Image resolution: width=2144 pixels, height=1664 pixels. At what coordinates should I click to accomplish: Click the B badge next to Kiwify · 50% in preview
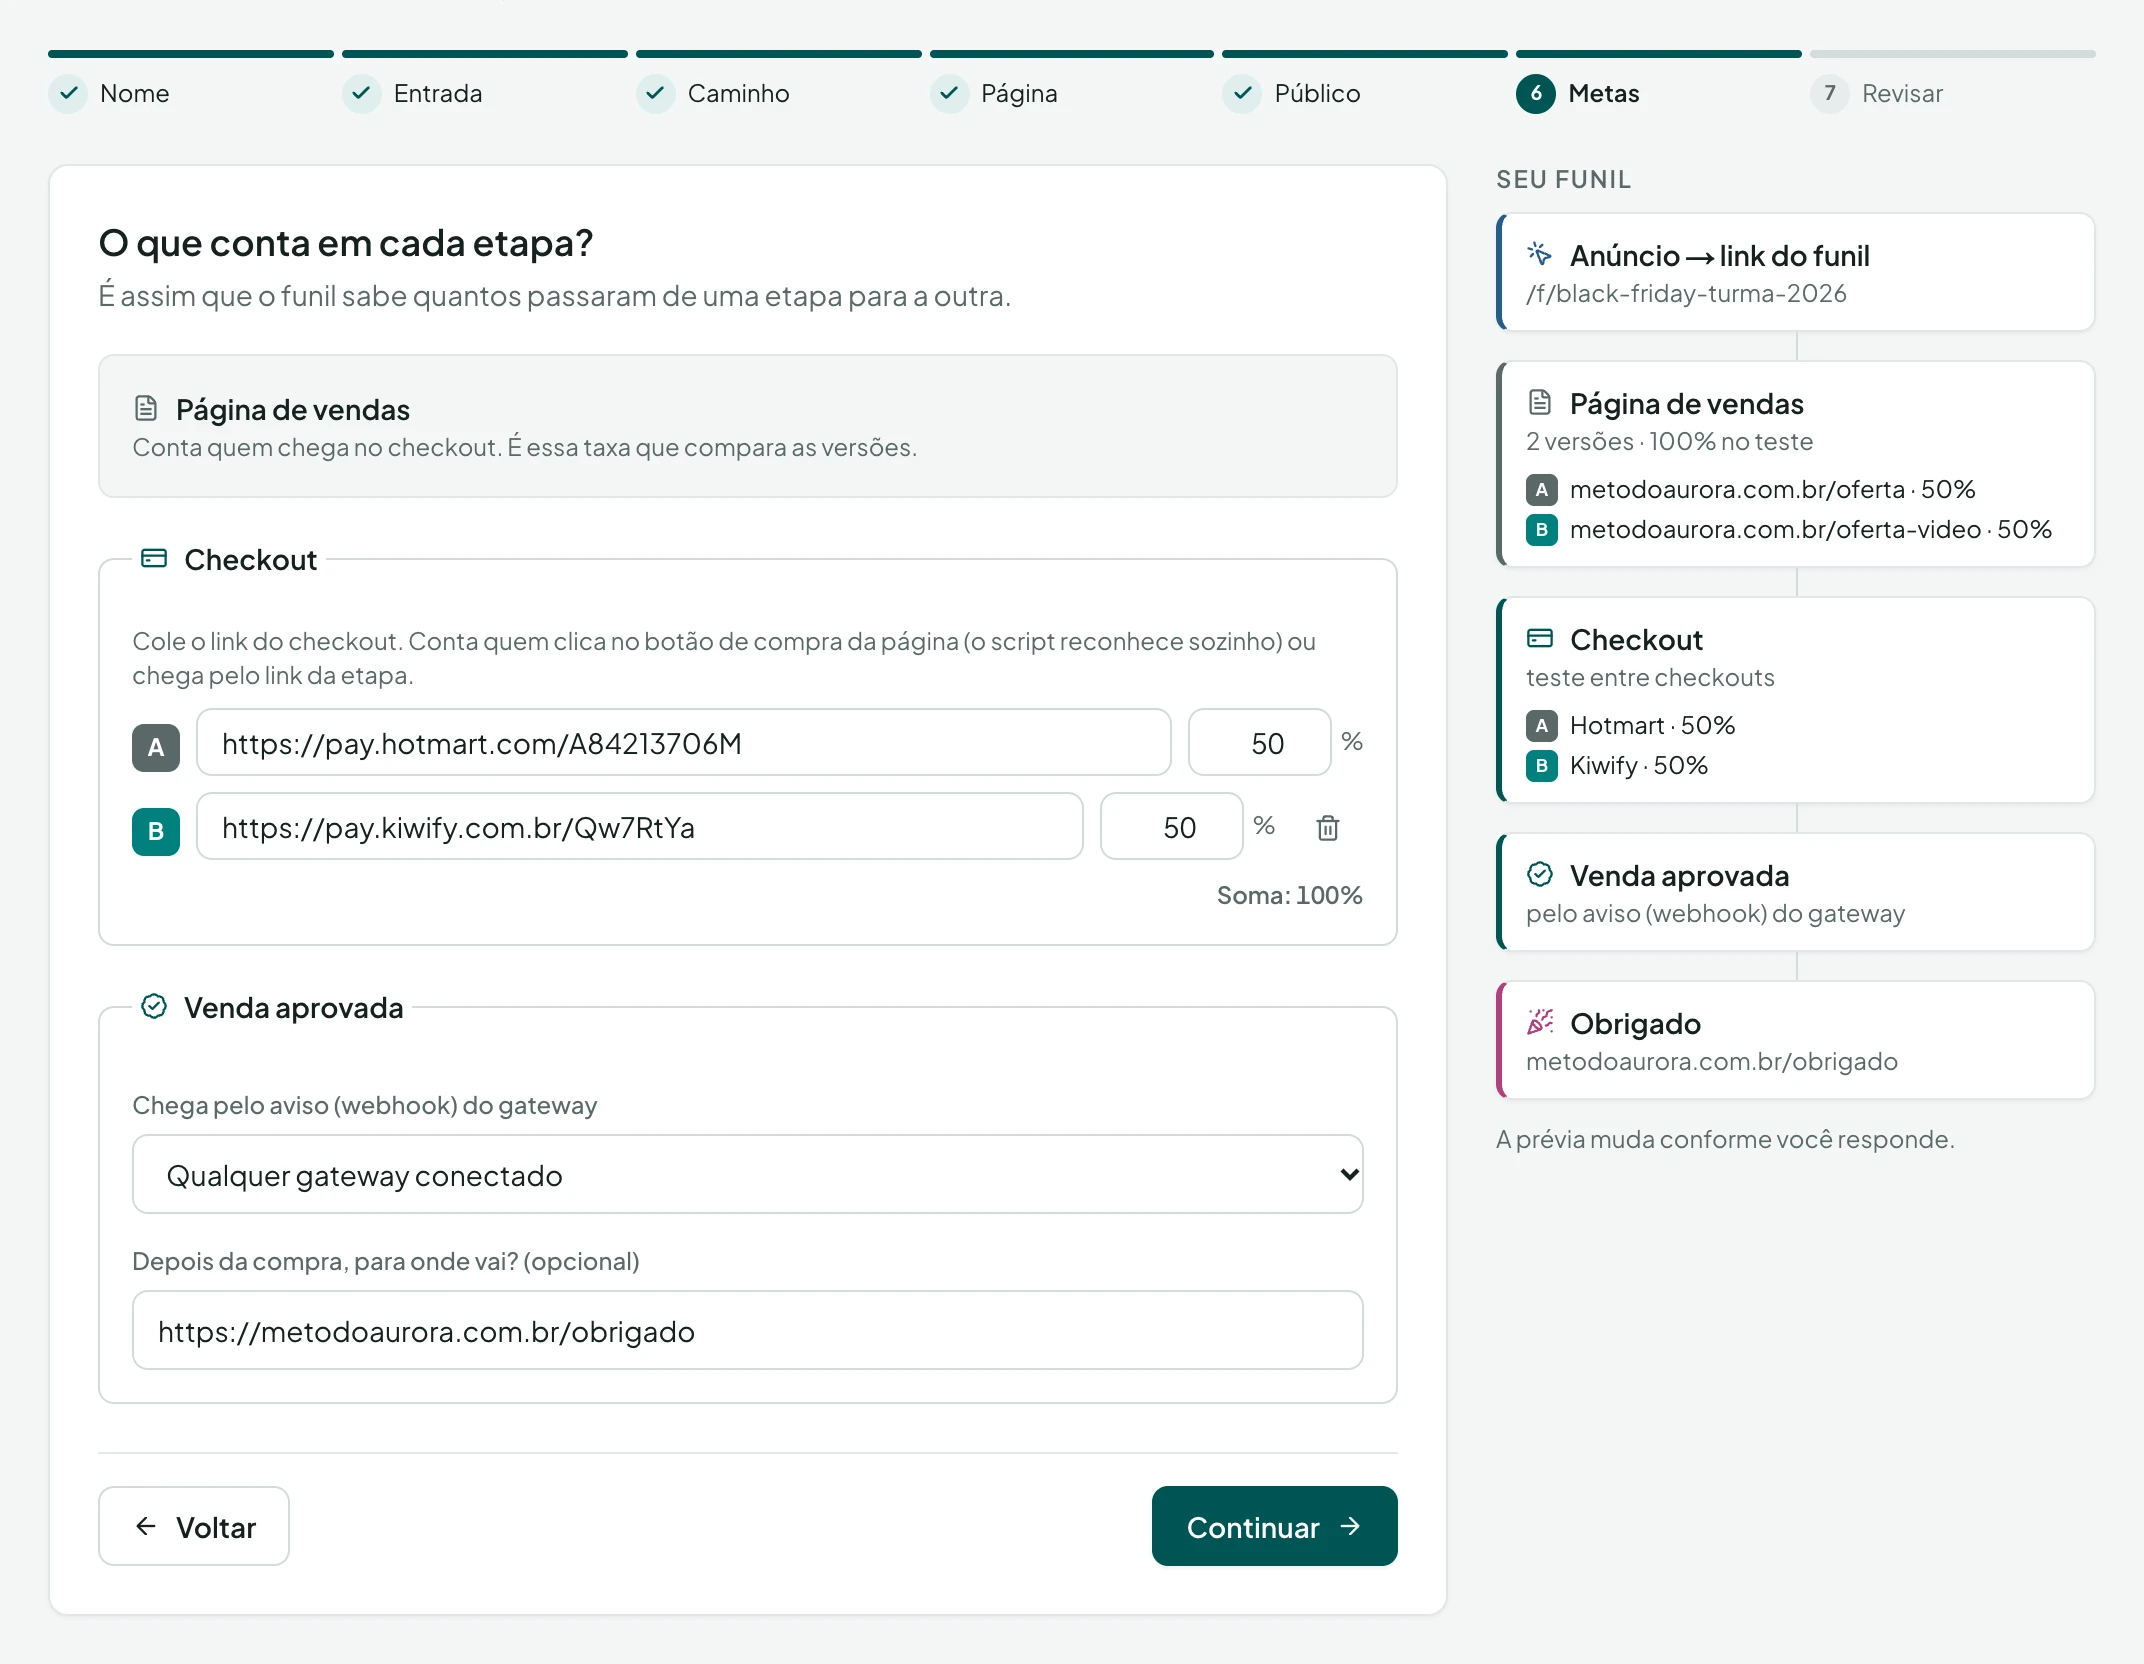(x=1542, y=766)
